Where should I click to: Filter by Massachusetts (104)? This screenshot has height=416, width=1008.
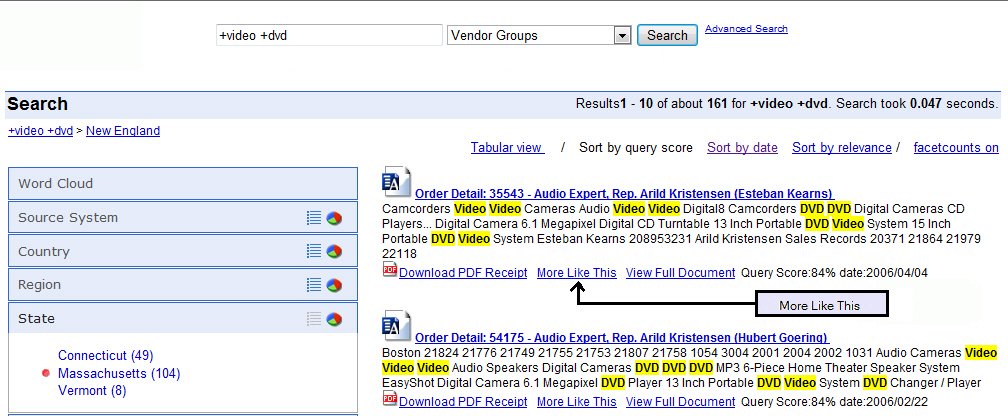[119, 374]
